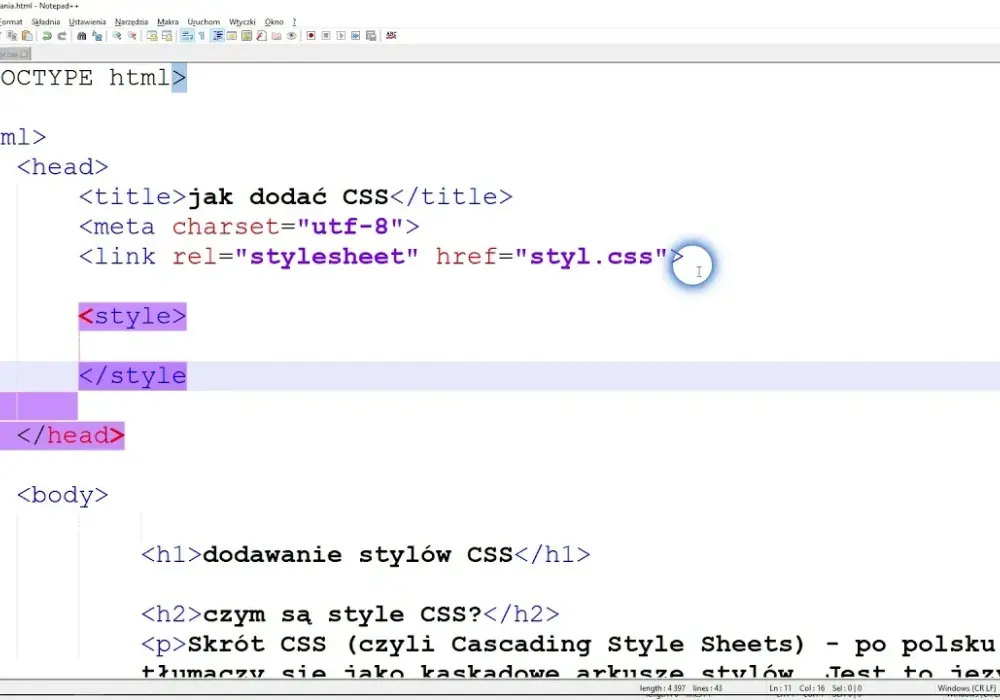Click the paragraph starting 'Skrót CSS'
Screen dimensions: 1000x700
click(x=568, y=645)
